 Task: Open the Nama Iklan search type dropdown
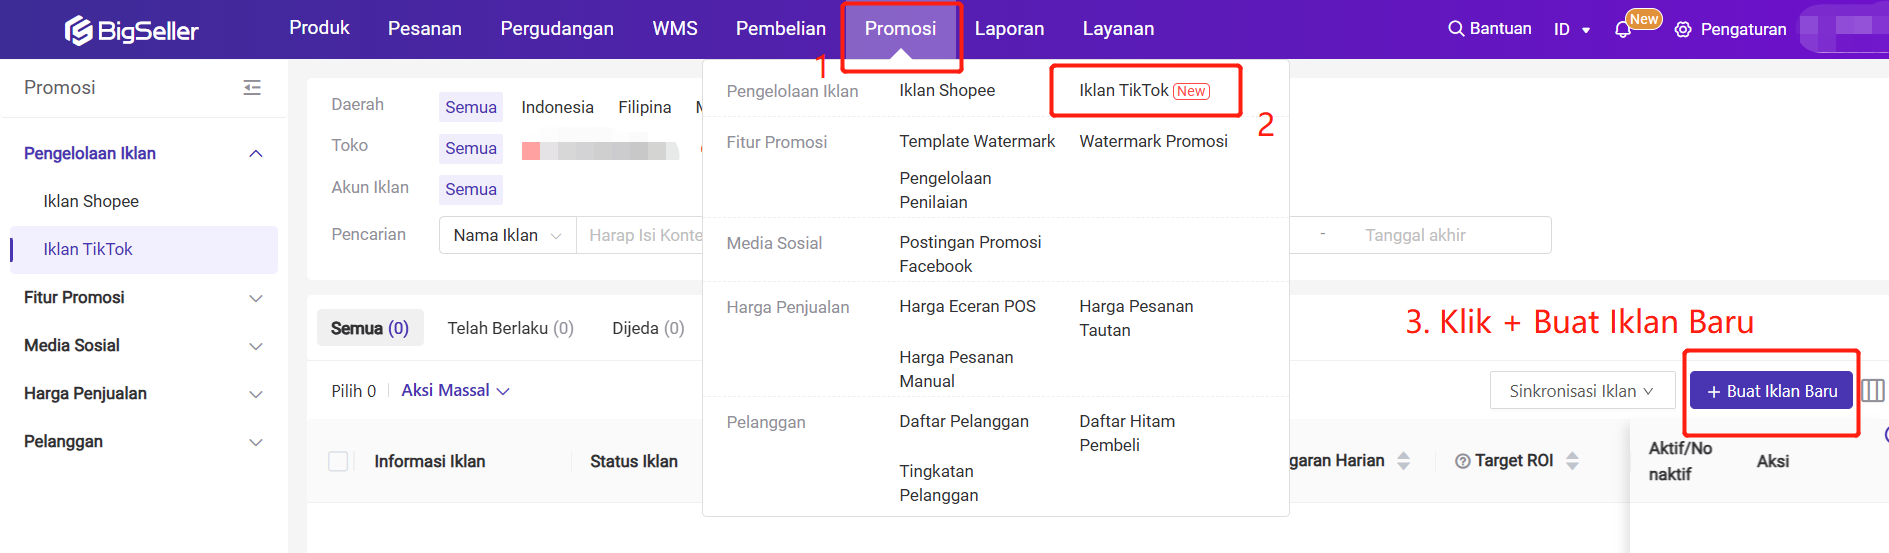[x=508, y=235]
